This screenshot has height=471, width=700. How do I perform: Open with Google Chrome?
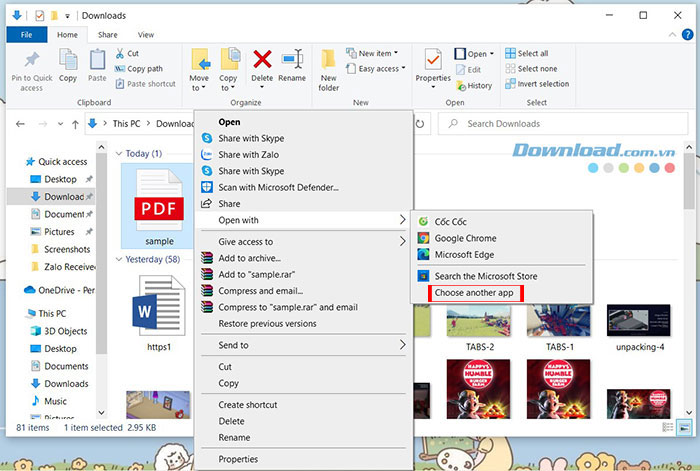click(x=464, y=238)
